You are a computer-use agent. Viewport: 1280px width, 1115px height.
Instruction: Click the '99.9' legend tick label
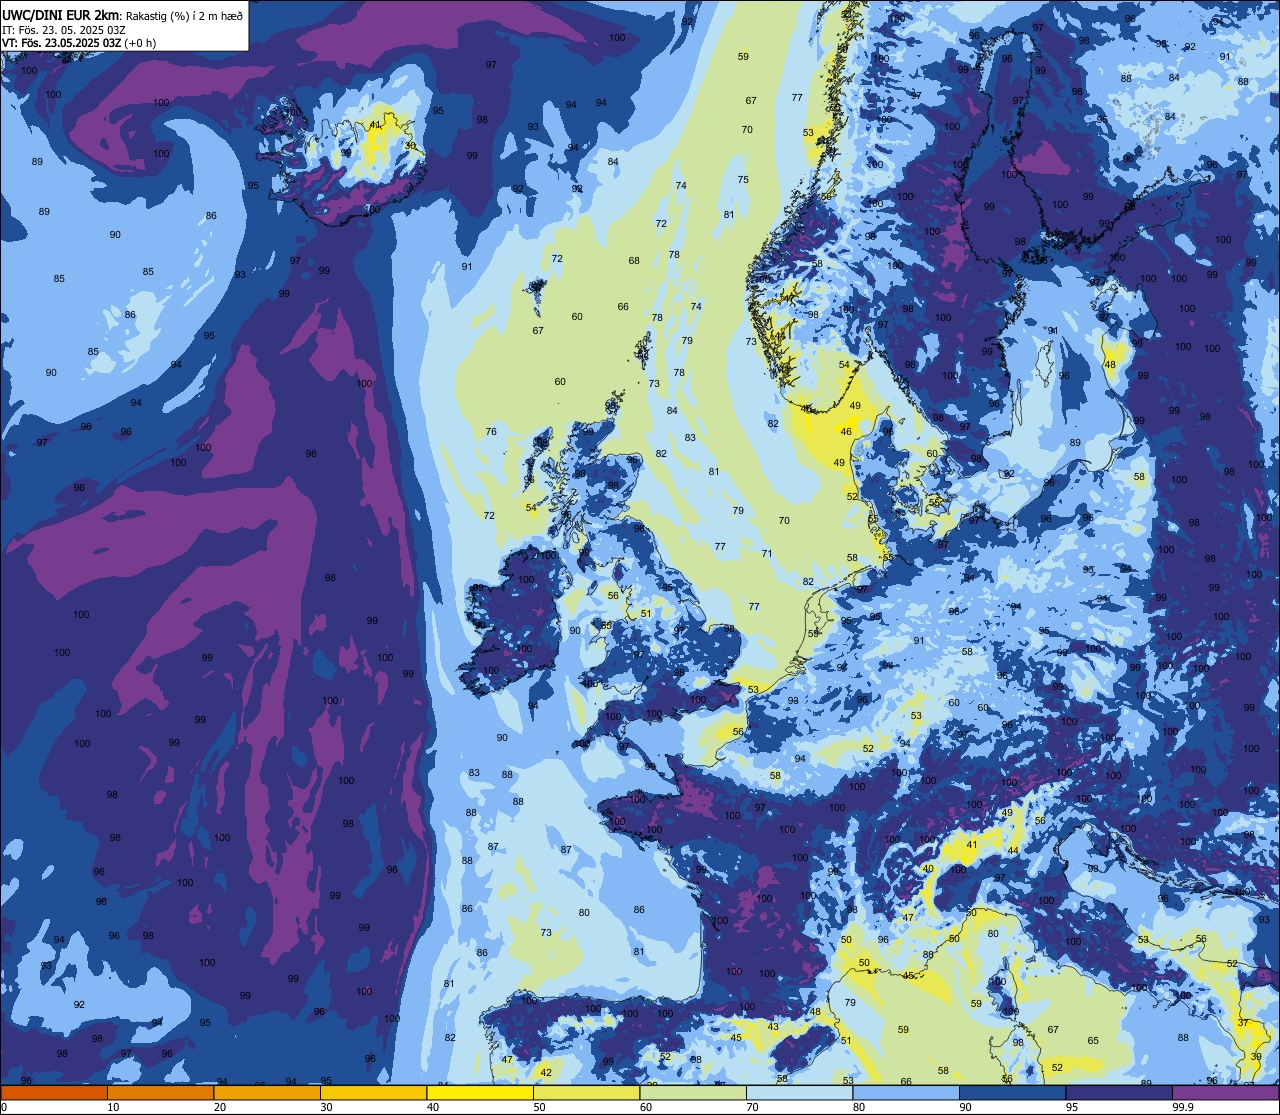click(x=1184, y=1107)
